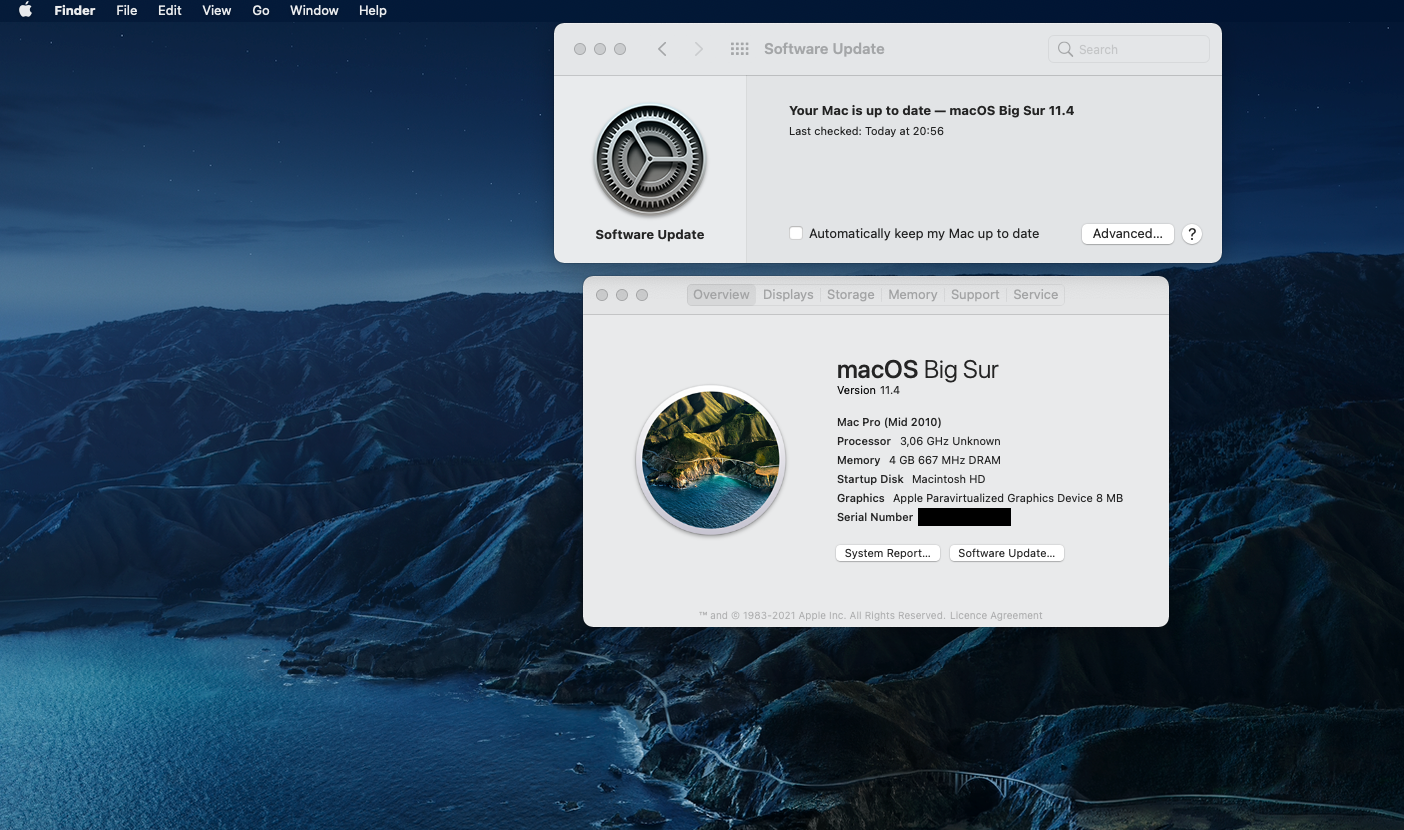This screenshot has height=830, width=1404.
Task: Open the Finder menu
Action: pyautogui.click(x=75, y=10)
